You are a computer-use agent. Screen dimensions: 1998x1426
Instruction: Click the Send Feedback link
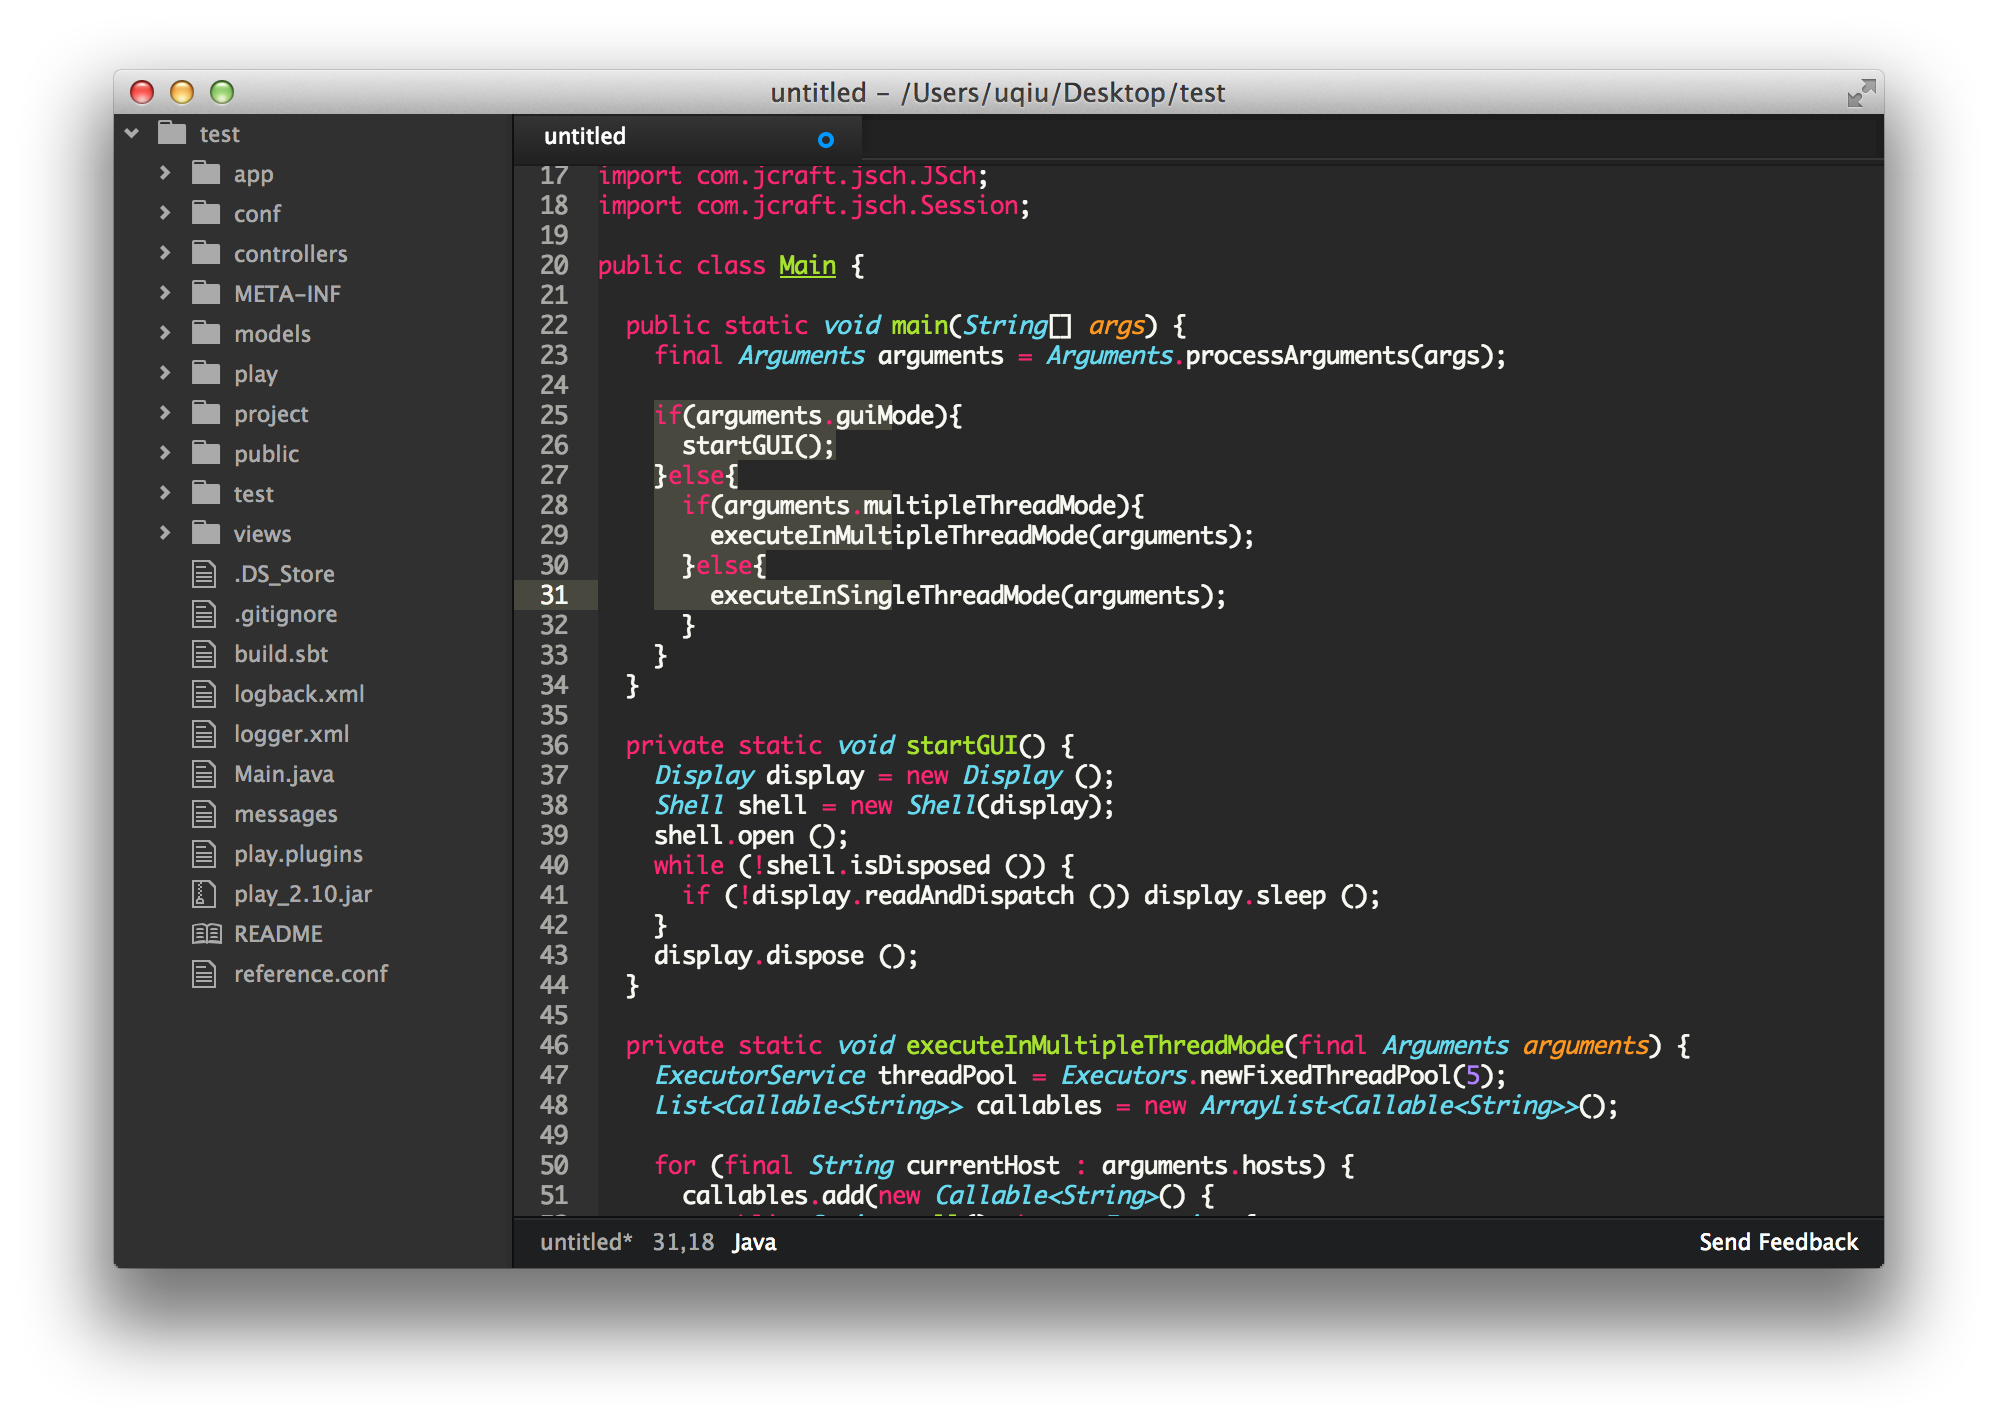tap(1778, 1242)
